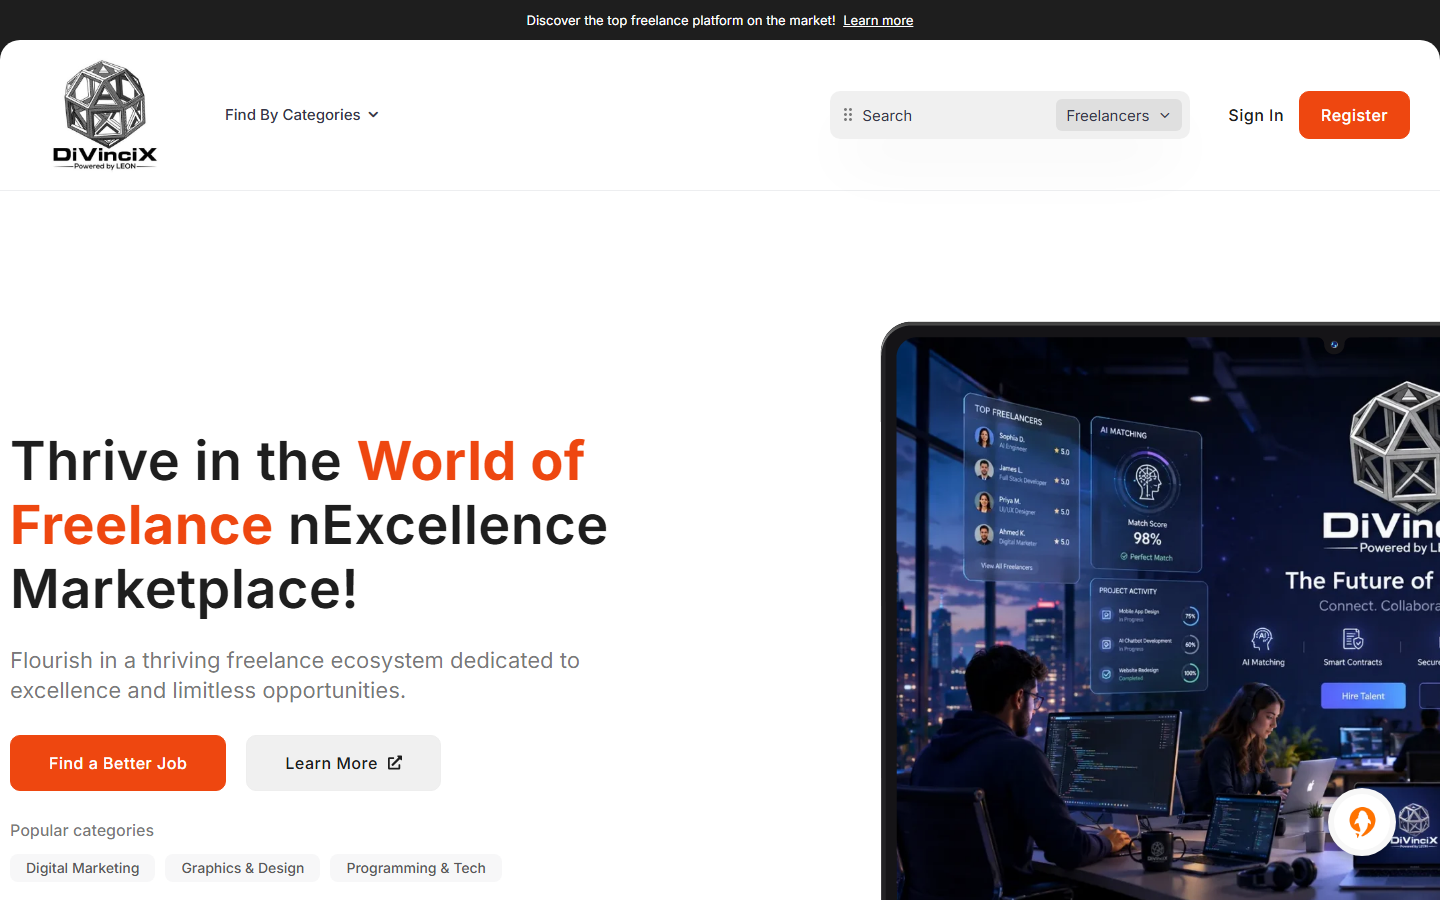Follow the Learn more link in the top banner
This screenshot has width=1440, height=900.
tap(878, 20)
